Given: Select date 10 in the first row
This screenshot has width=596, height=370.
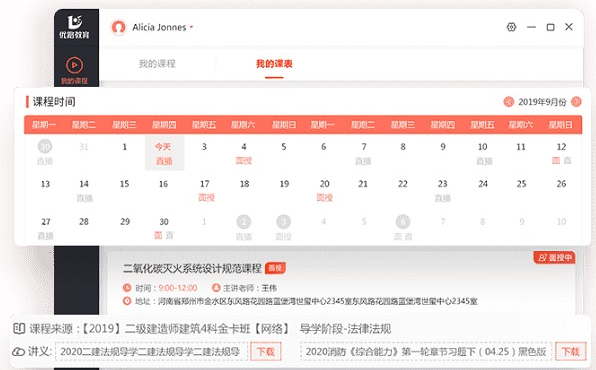Looking at the screenshot, I should (483, 153).
